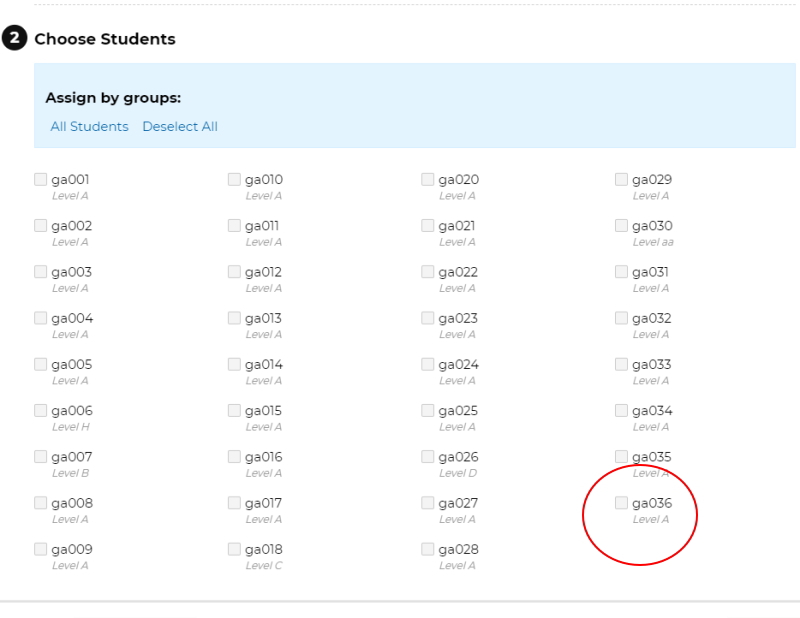Check student ga014's box

click(x=234, y=364)
